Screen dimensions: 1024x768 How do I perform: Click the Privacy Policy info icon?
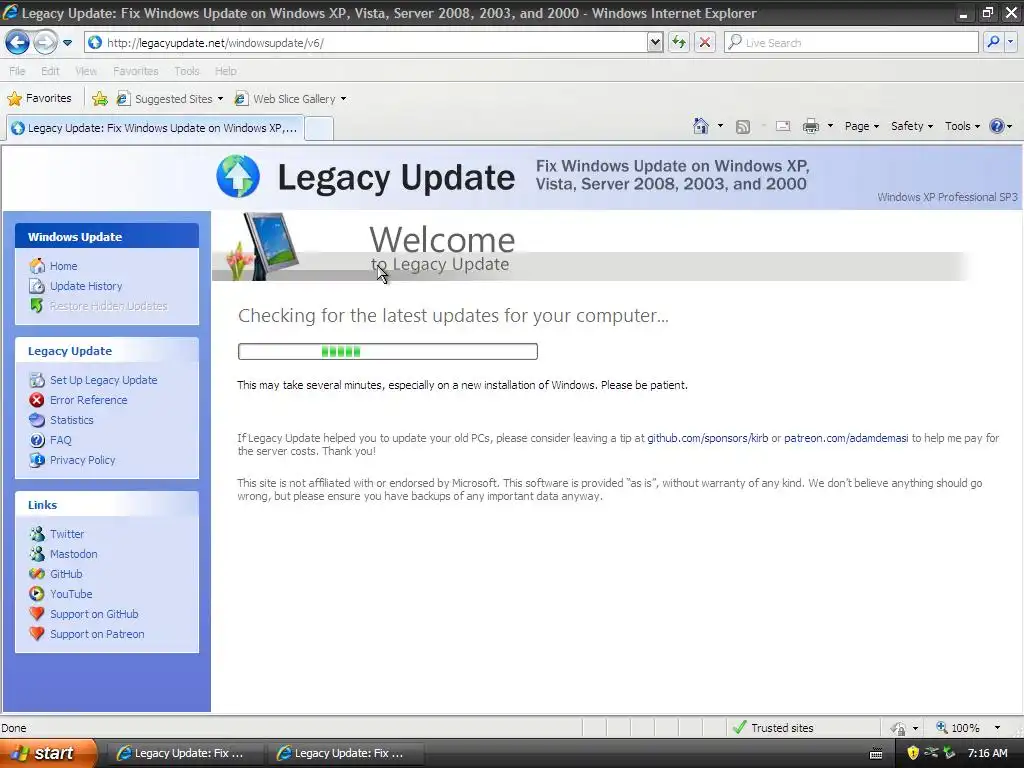coord(37,460)
